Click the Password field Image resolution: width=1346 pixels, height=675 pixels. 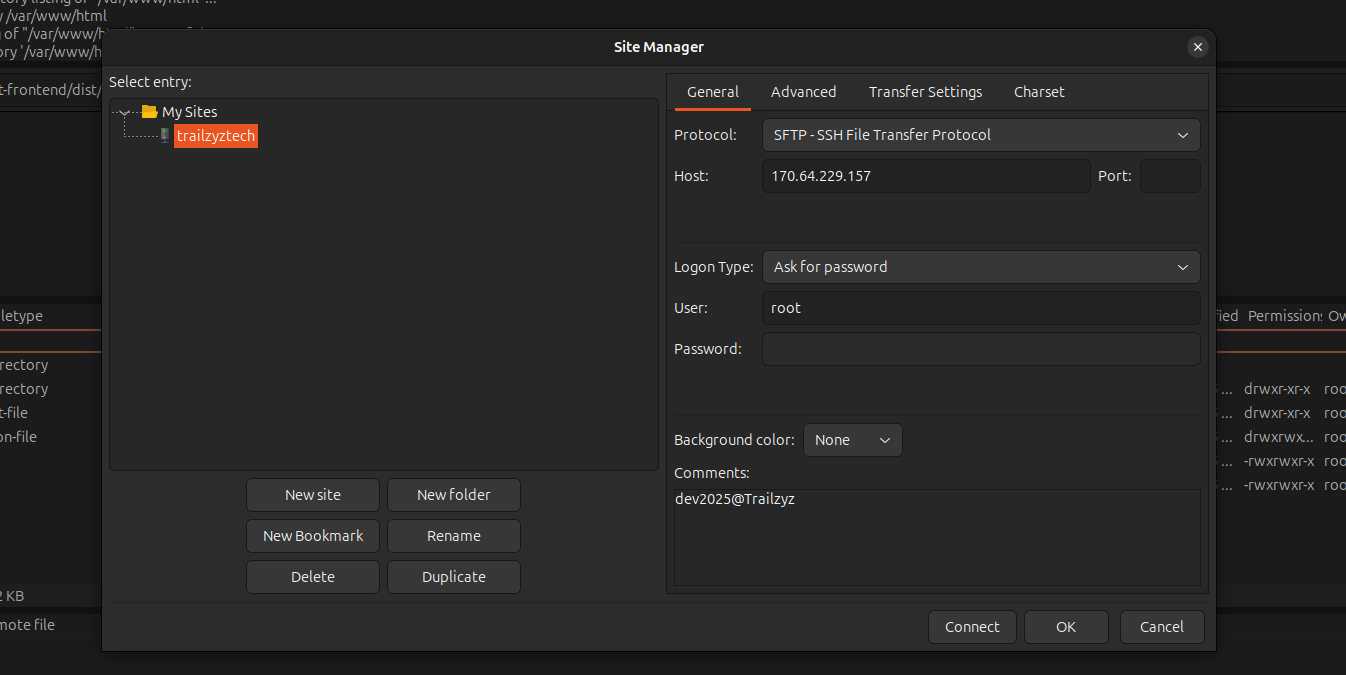(x=981, y=349)
